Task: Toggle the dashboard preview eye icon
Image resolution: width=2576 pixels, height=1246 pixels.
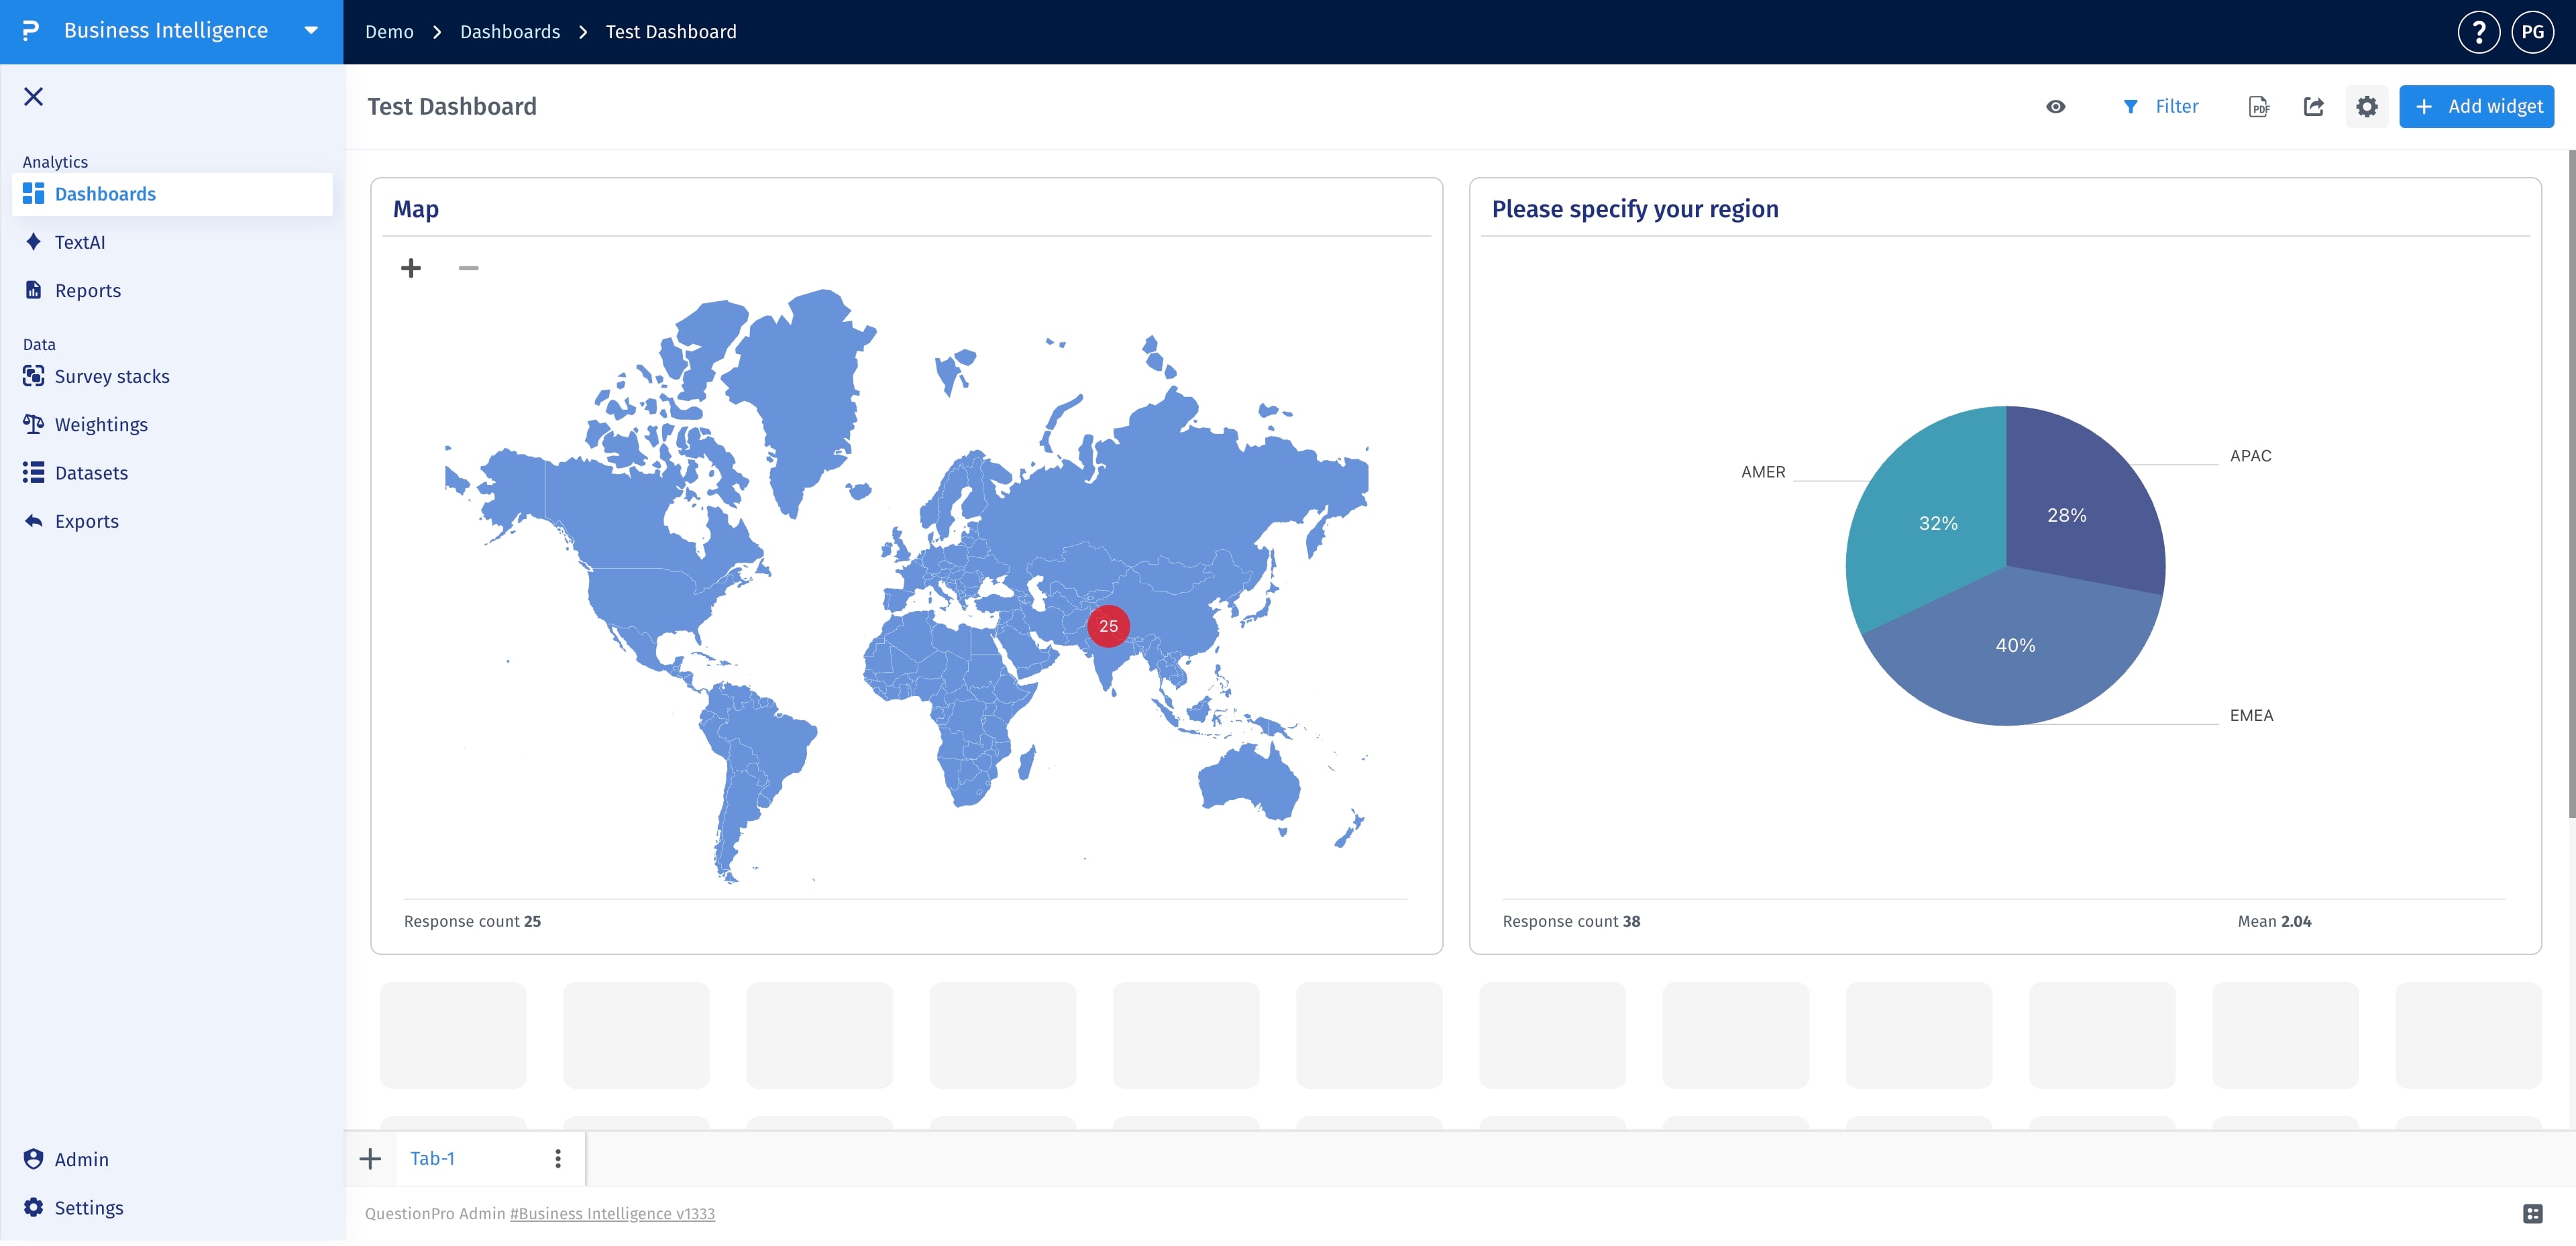Action: coord(2056,107)
